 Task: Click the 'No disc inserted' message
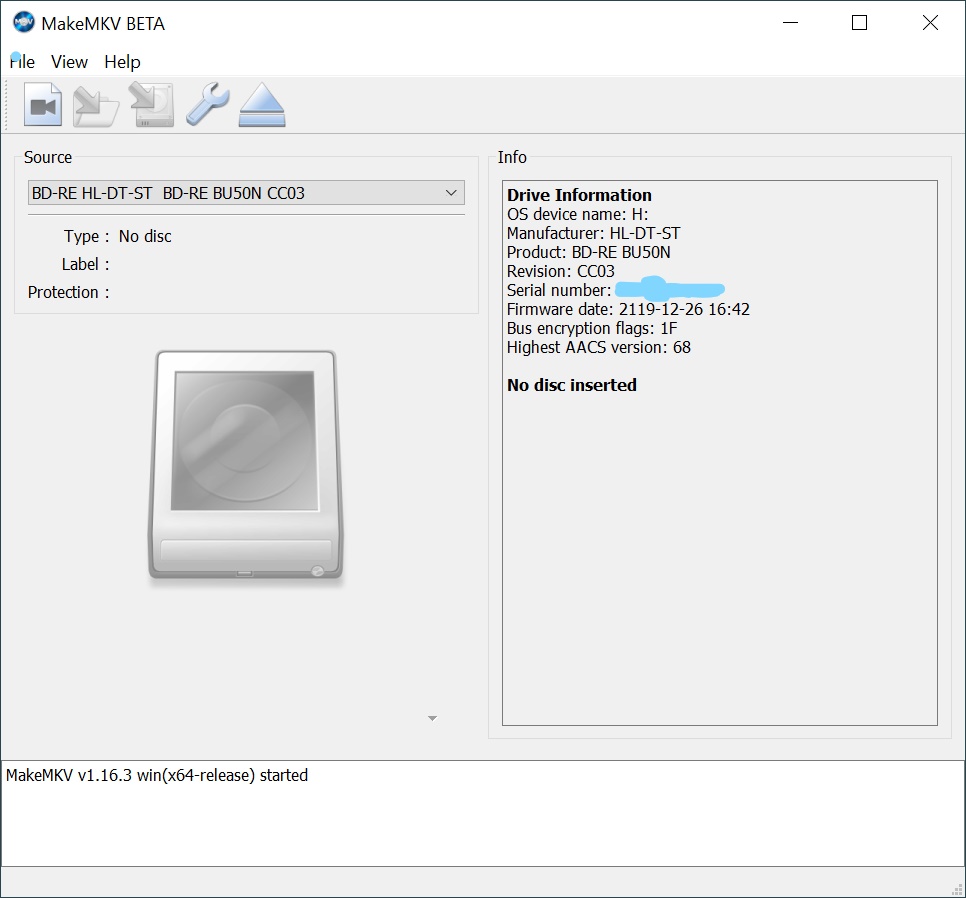click(572, 385)
